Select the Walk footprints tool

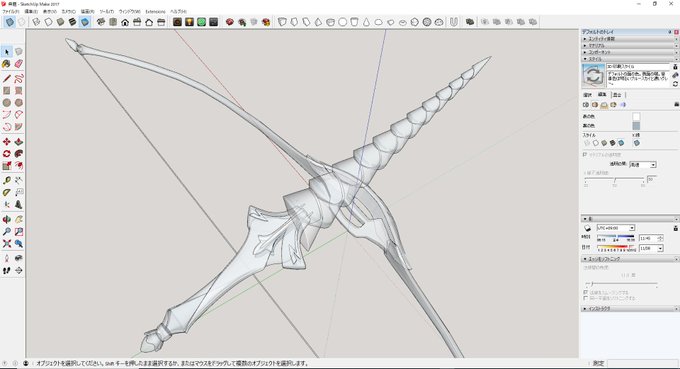7,270
